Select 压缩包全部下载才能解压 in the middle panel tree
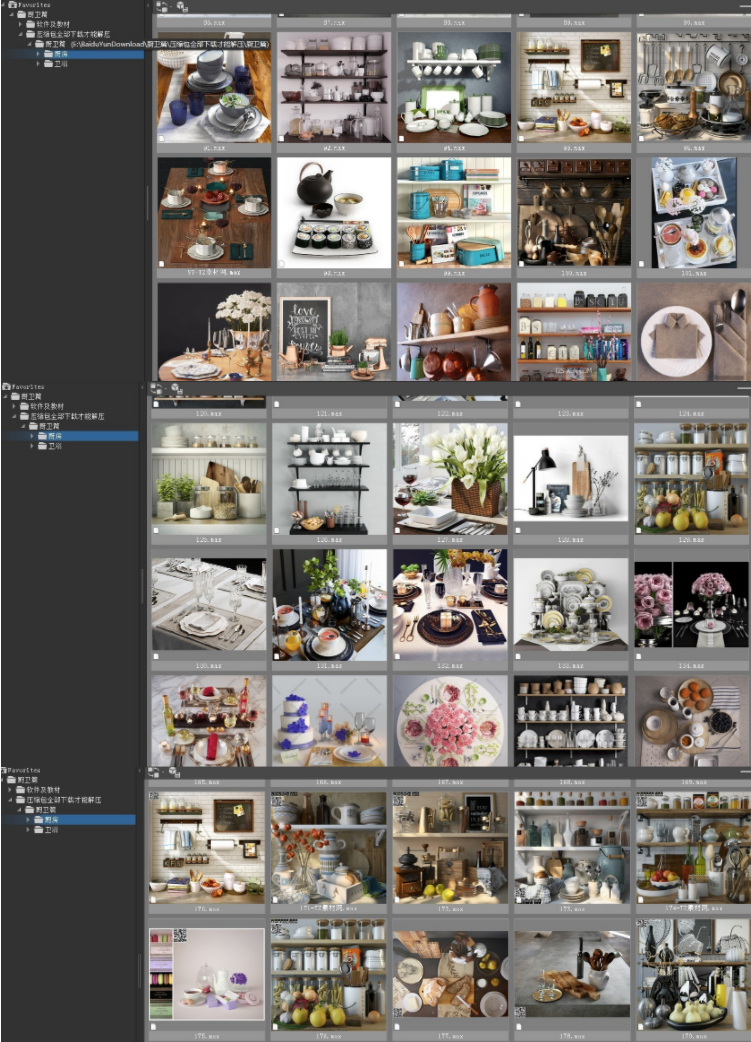 (x=67, y=416)
